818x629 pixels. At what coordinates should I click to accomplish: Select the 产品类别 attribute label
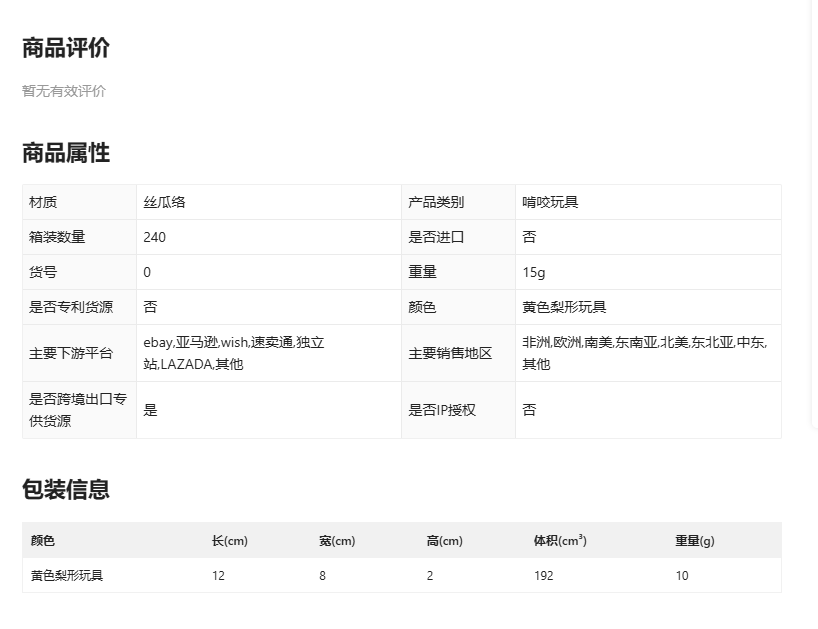pos(436,202)
